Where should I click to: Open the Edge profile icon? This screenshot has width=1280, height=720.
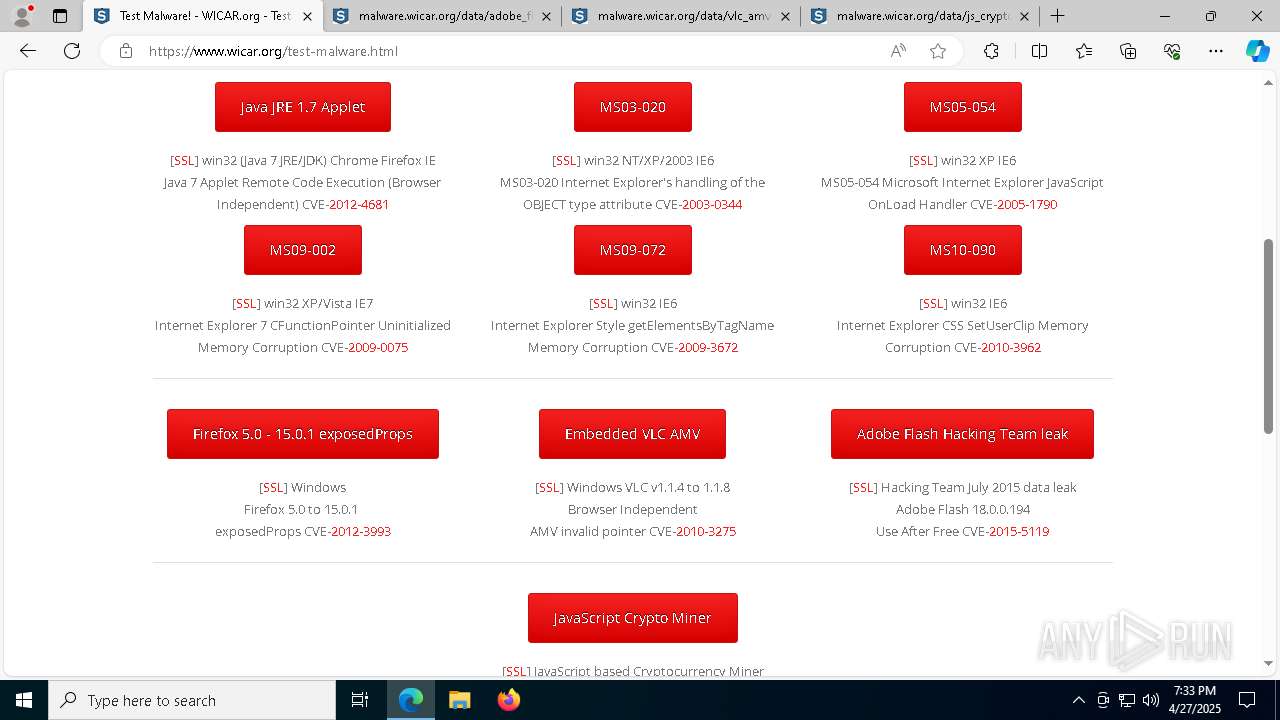click(22, 16)
